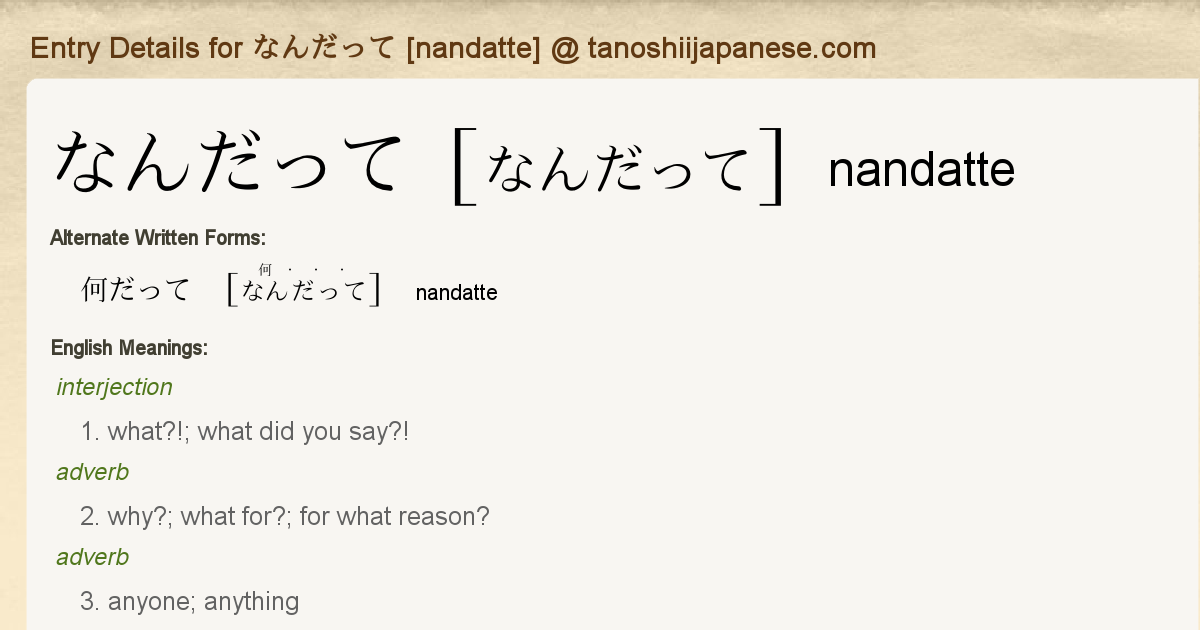Screen dimensions: 1200x630
Task: Select meaning 1 starting with what?!
Action: (x=245, y=432)
